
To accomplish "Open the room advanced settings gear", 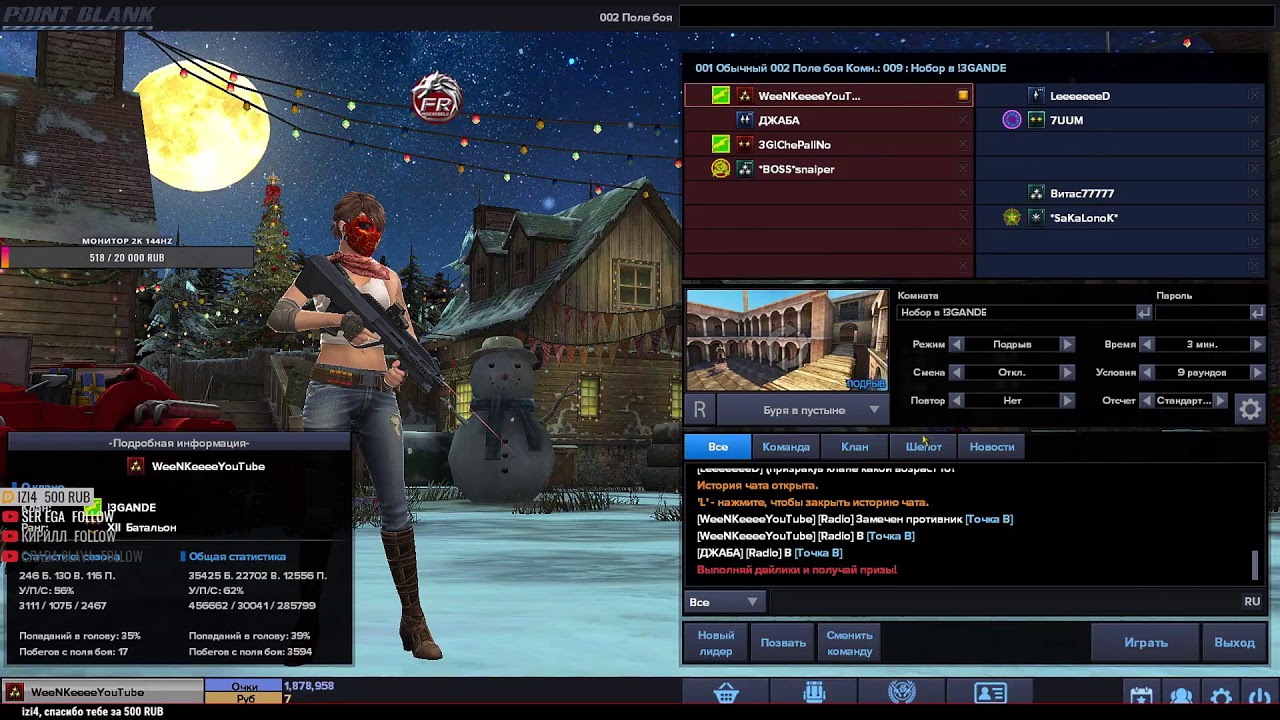I will tap(1250, 408).
